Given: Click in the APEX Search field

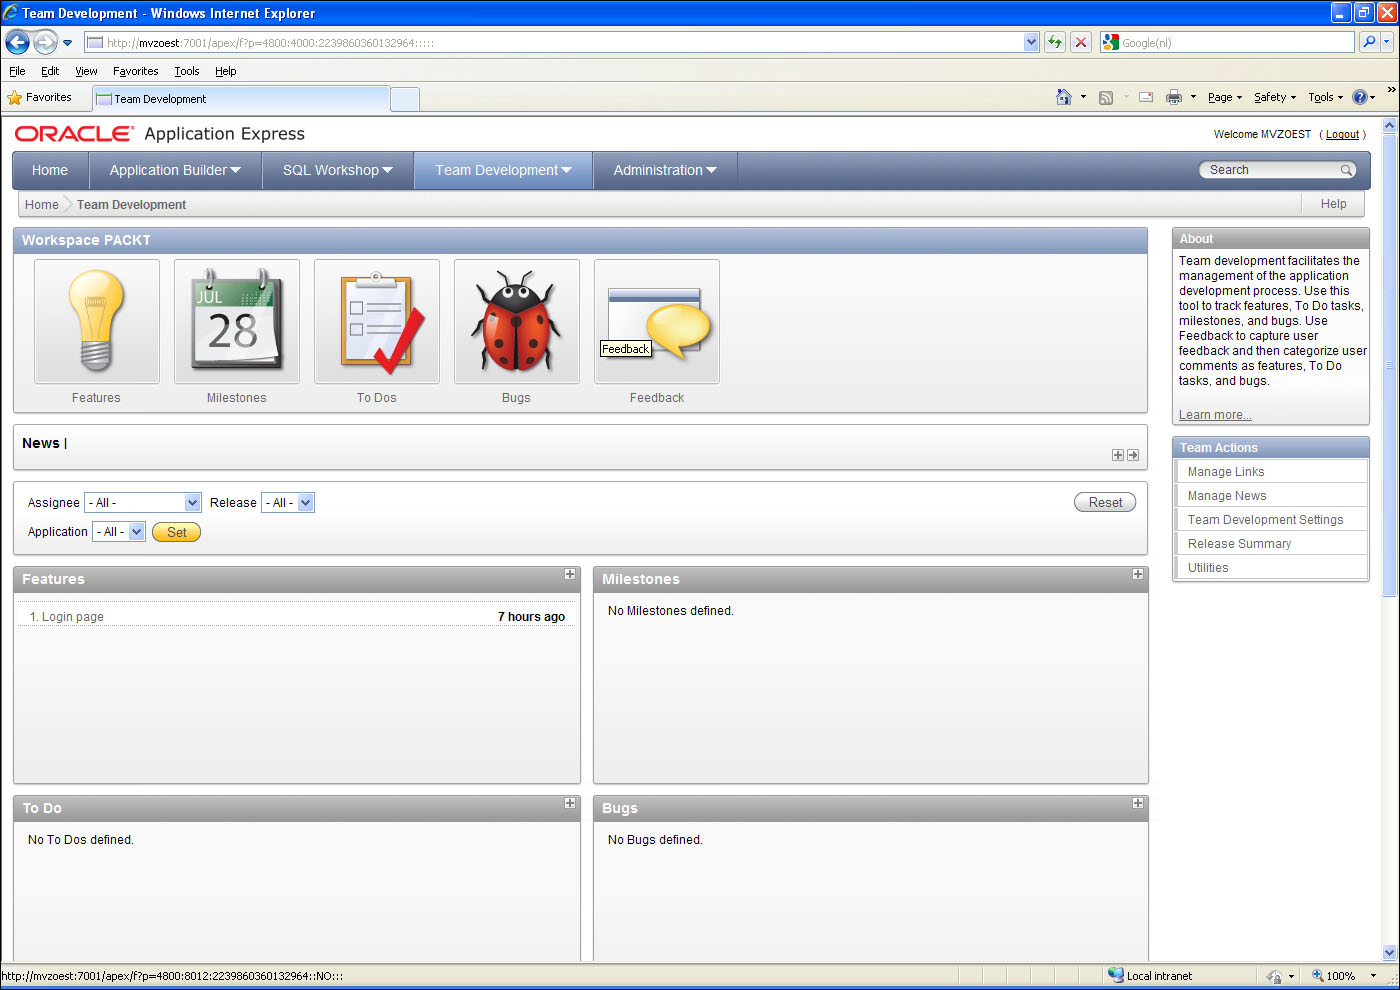Looking at the screenshot, I should coord(1272,170).
